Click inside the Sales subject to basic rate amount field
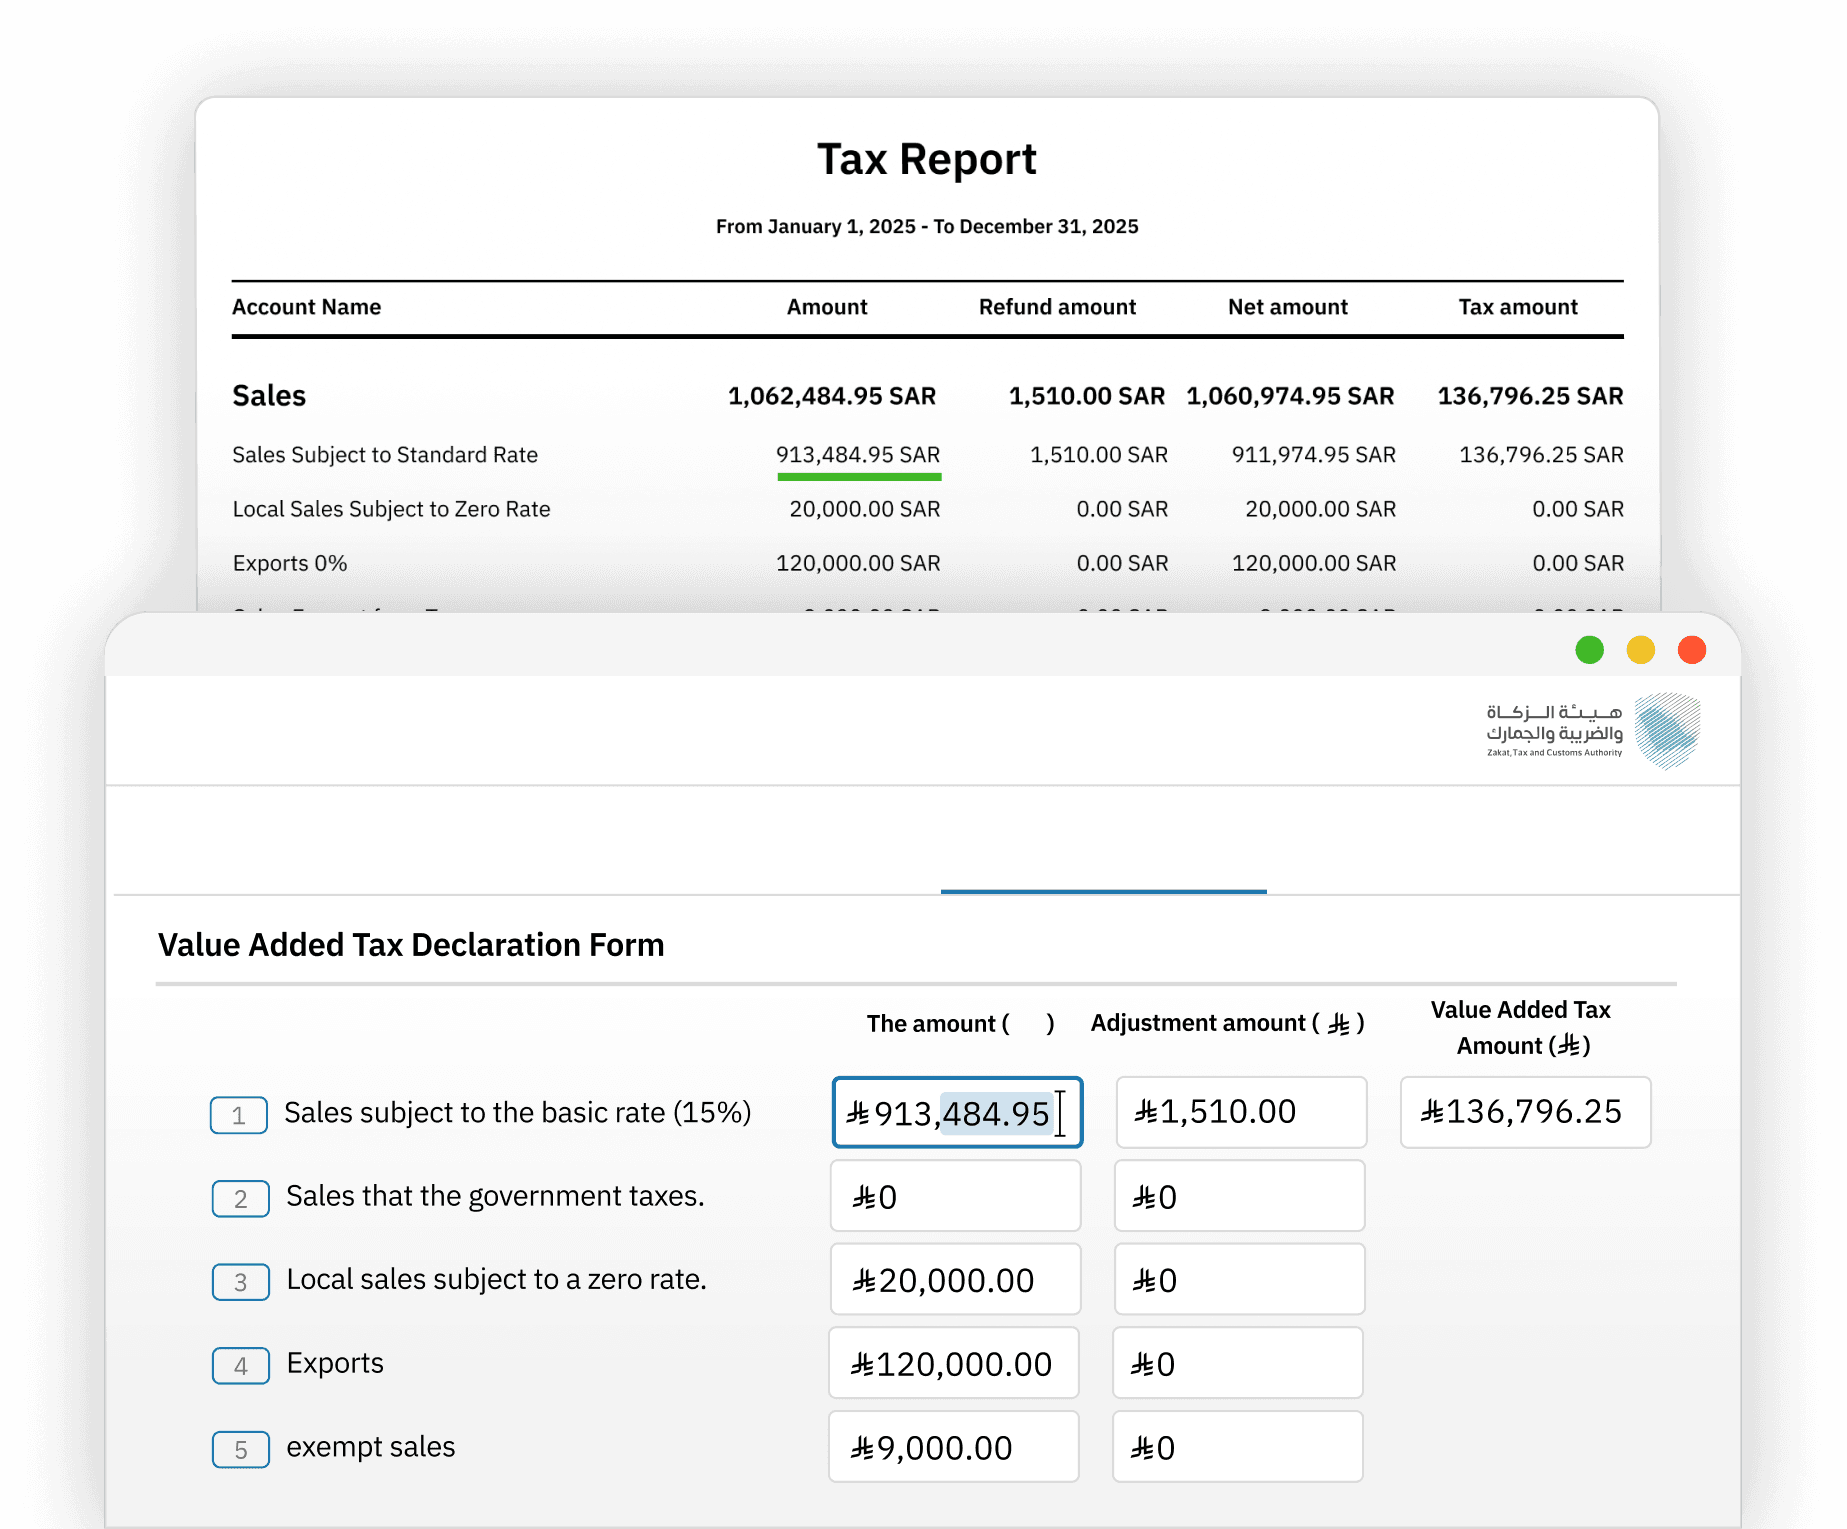 point(957,1112)
